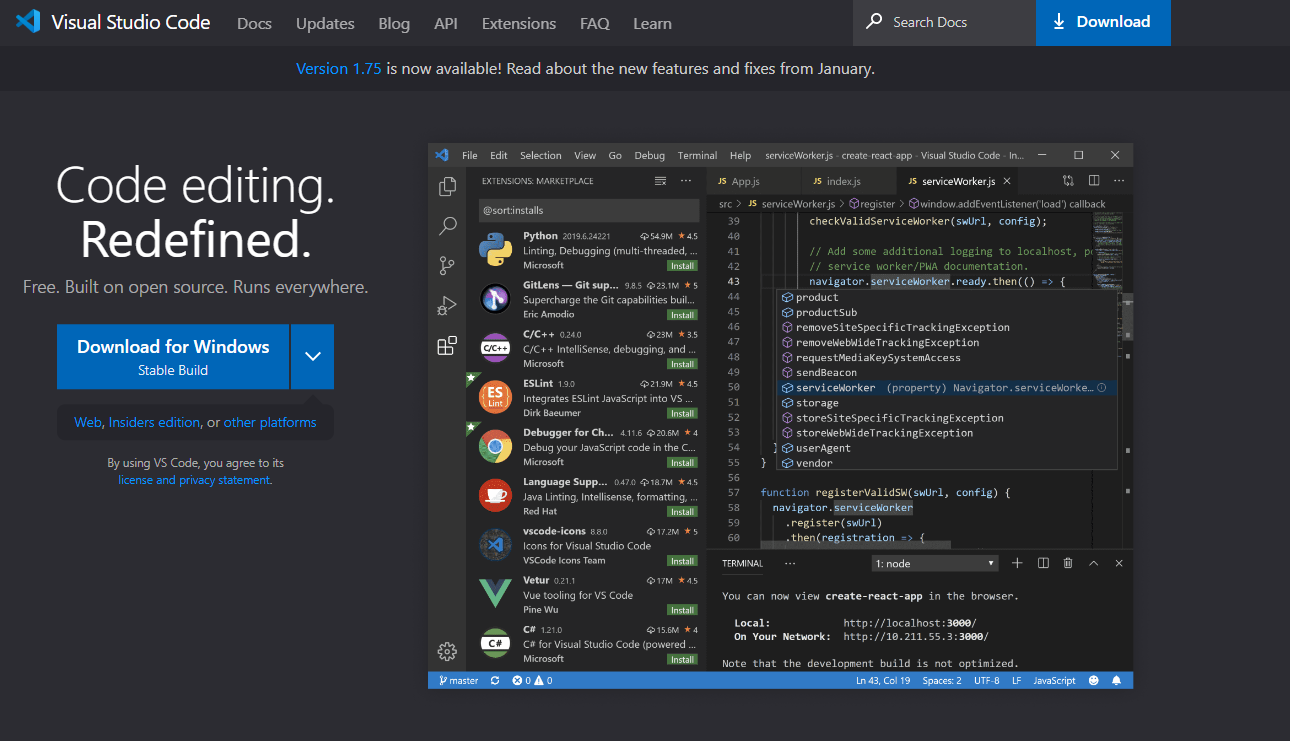Click the master branch in status bar

(x=457, y=680)
